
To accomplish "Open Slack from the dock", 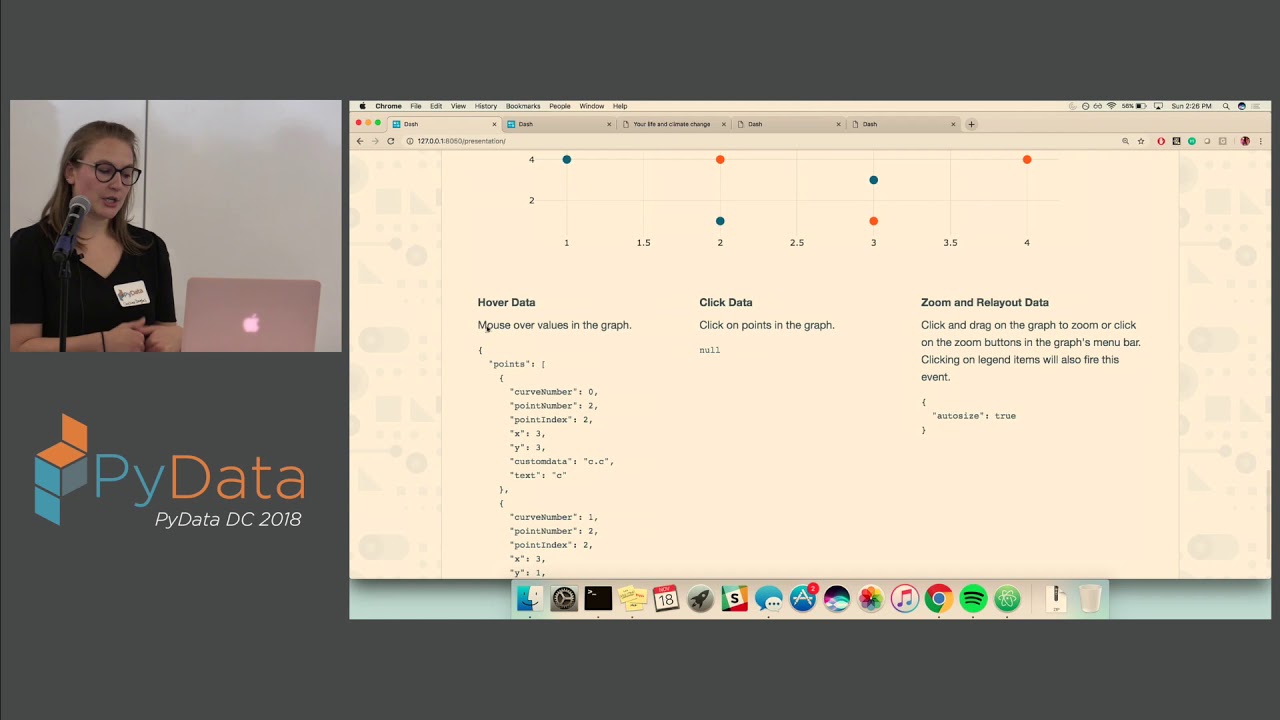I will click(x=735, y=598).
